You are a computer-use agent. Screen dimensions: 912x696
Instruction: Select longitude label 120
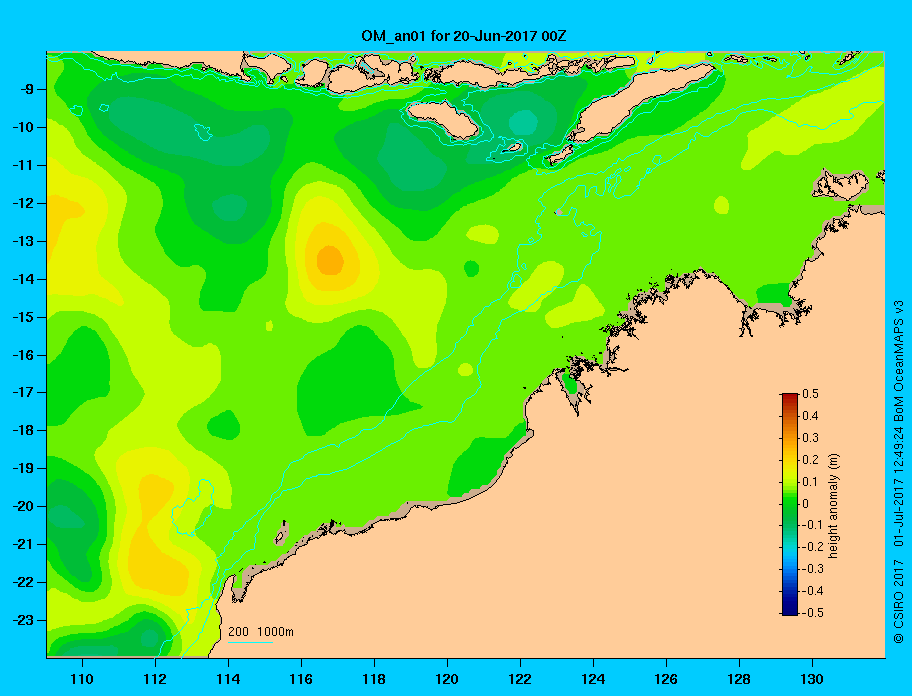(447, 679)
